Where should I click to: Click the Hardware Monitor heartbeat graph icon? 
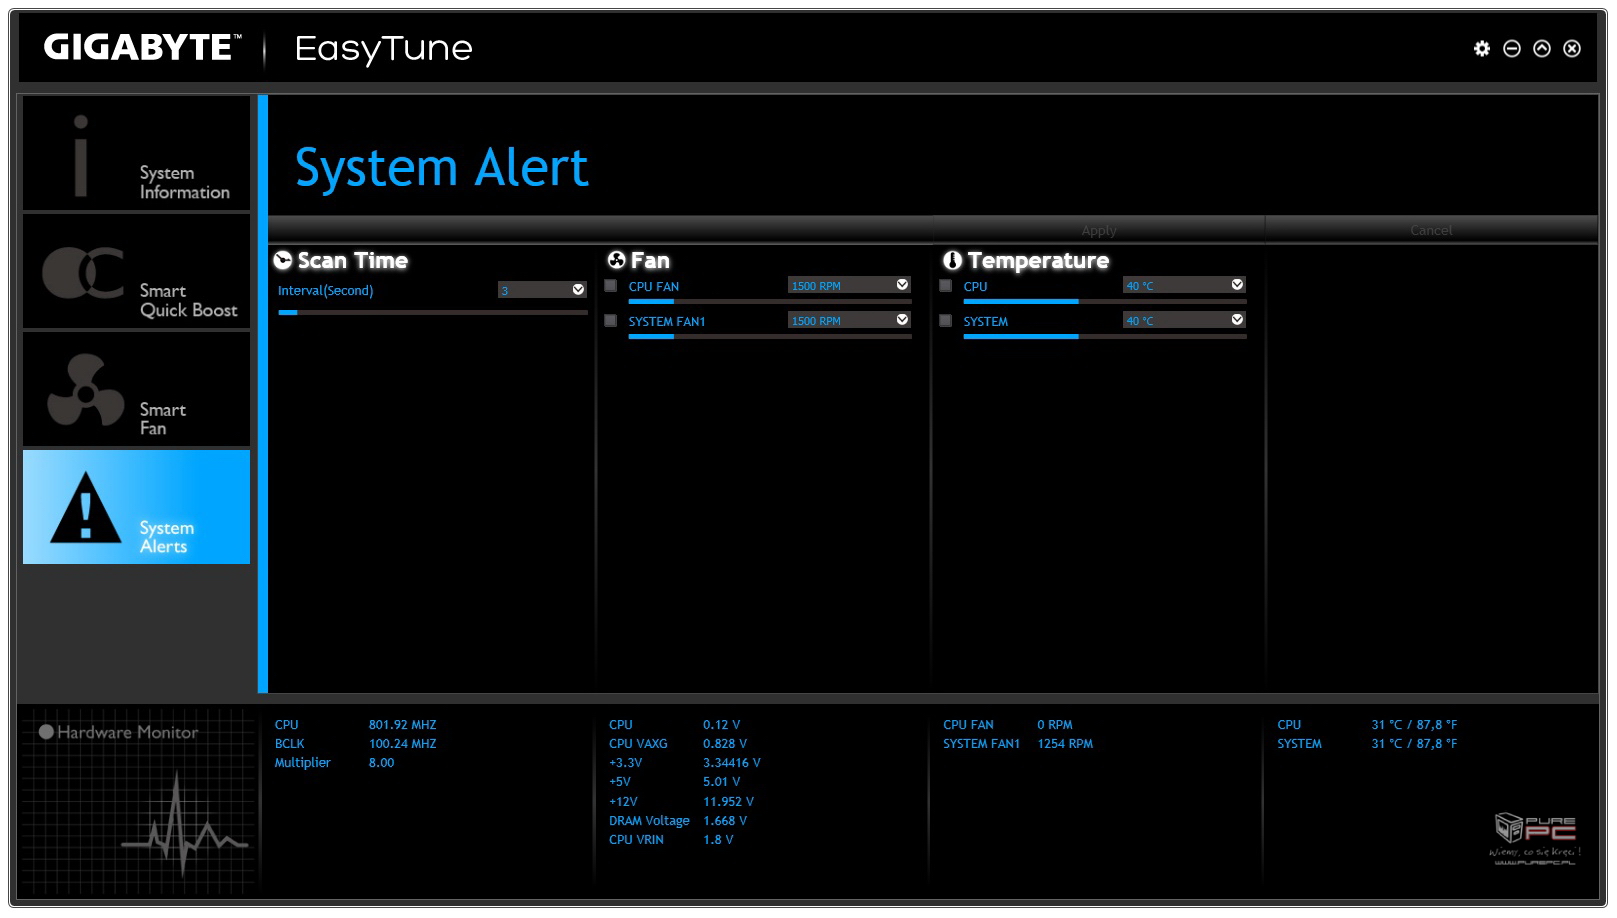tap(184, 818)
